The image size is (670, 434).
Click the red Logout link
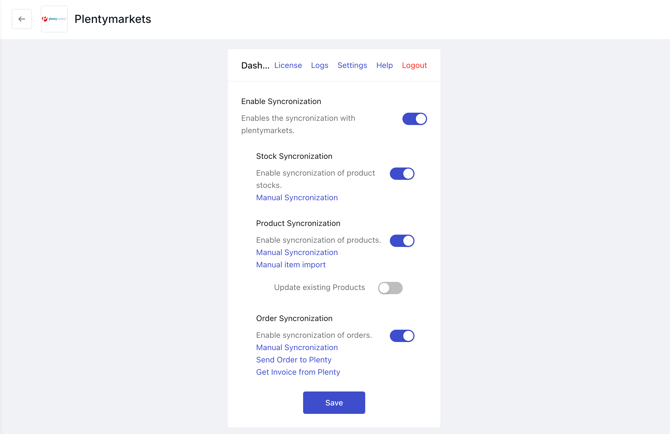[414, 65]
